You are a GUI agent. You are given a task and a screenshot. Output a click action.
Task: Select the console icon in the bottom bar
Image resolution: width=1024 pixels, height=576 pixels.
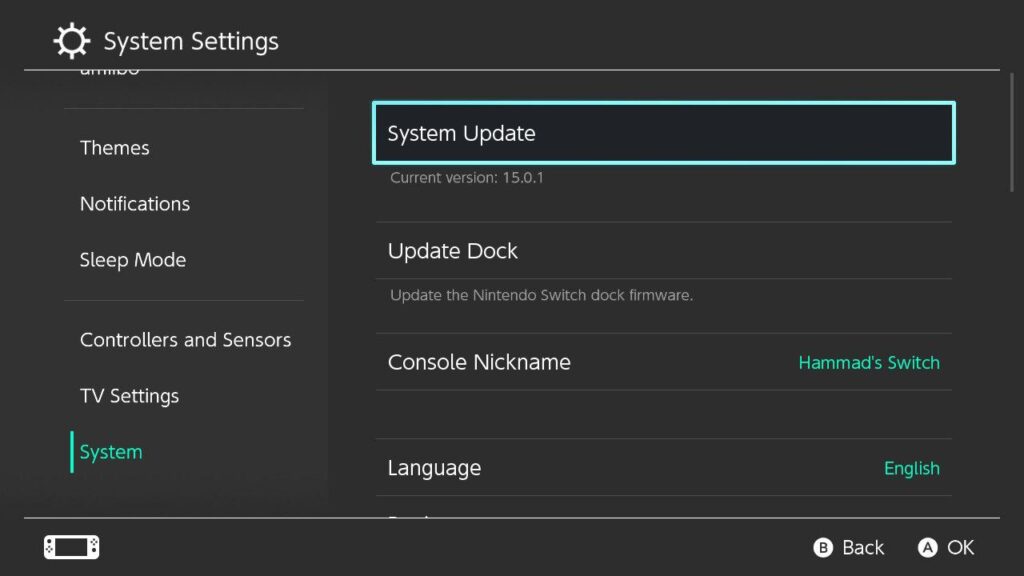(x=70, y=547)
